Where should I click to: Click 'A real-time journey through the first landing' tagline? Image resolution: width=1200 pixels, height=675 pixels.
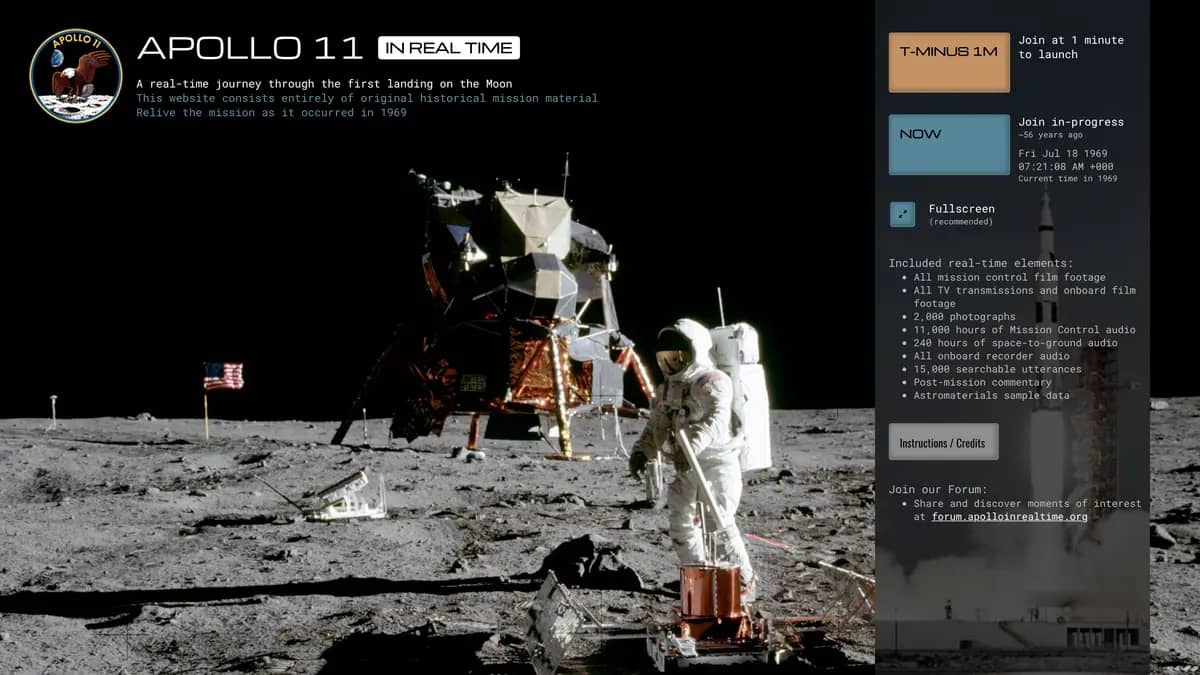pos(325,84)
